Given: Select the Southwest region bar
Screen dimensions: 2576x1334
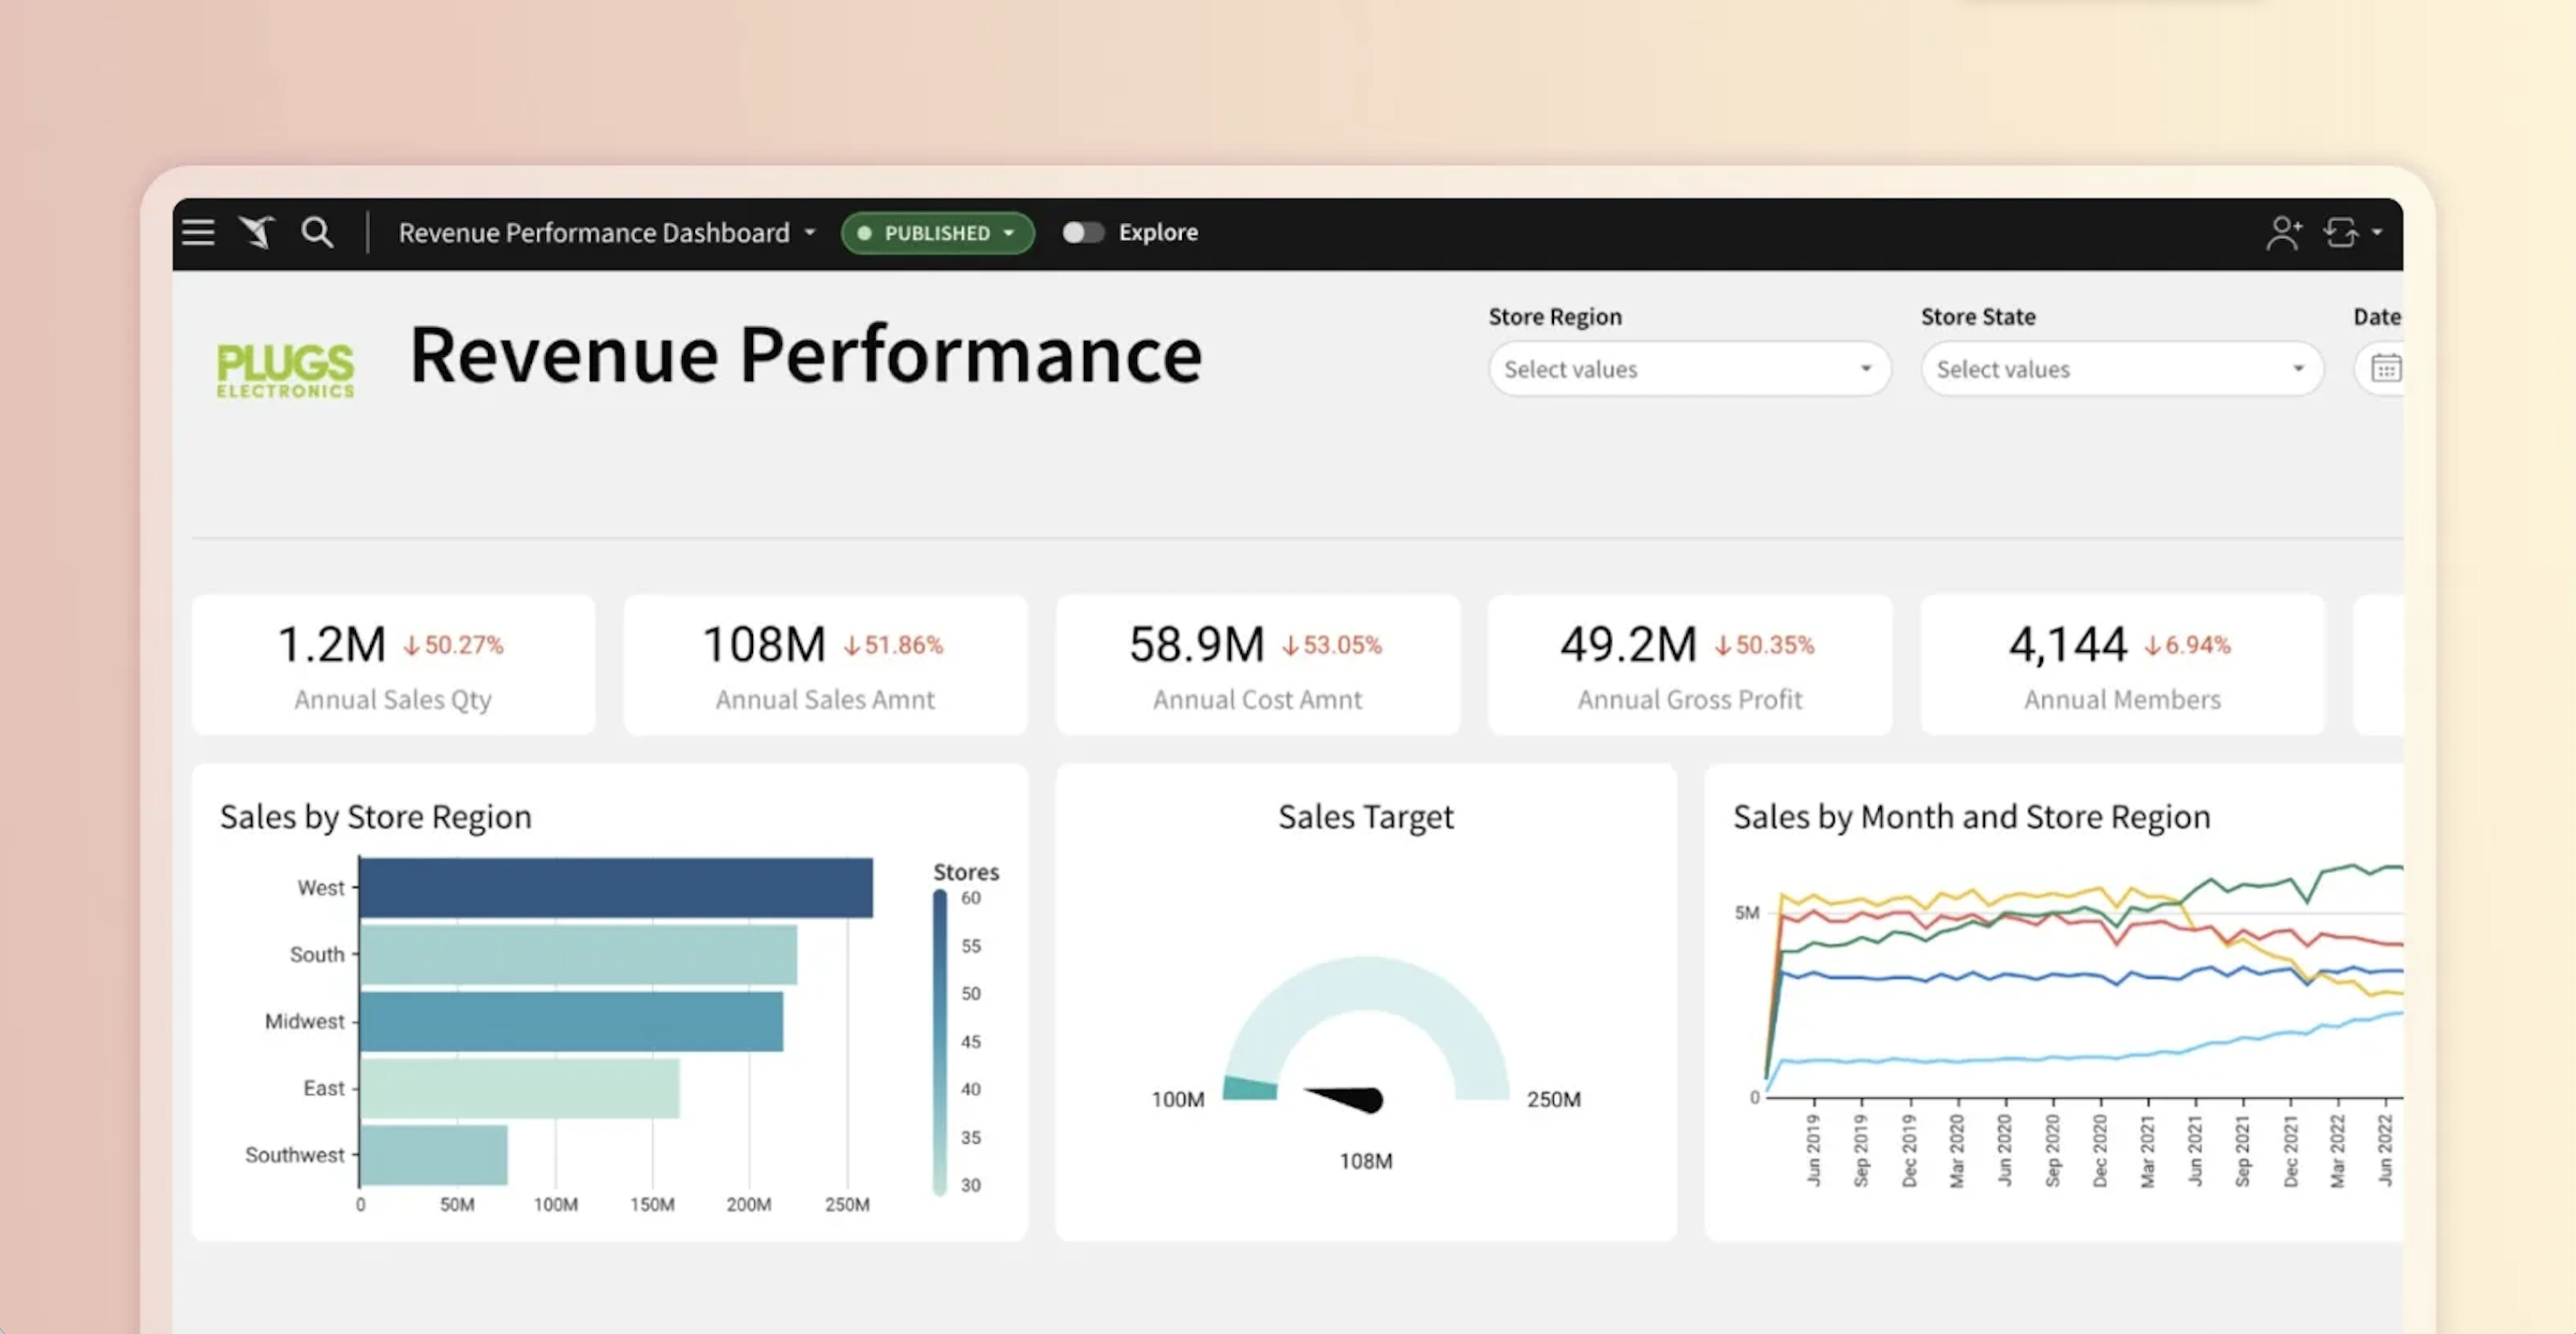Looking at the screenshot, I should 433,1155.
